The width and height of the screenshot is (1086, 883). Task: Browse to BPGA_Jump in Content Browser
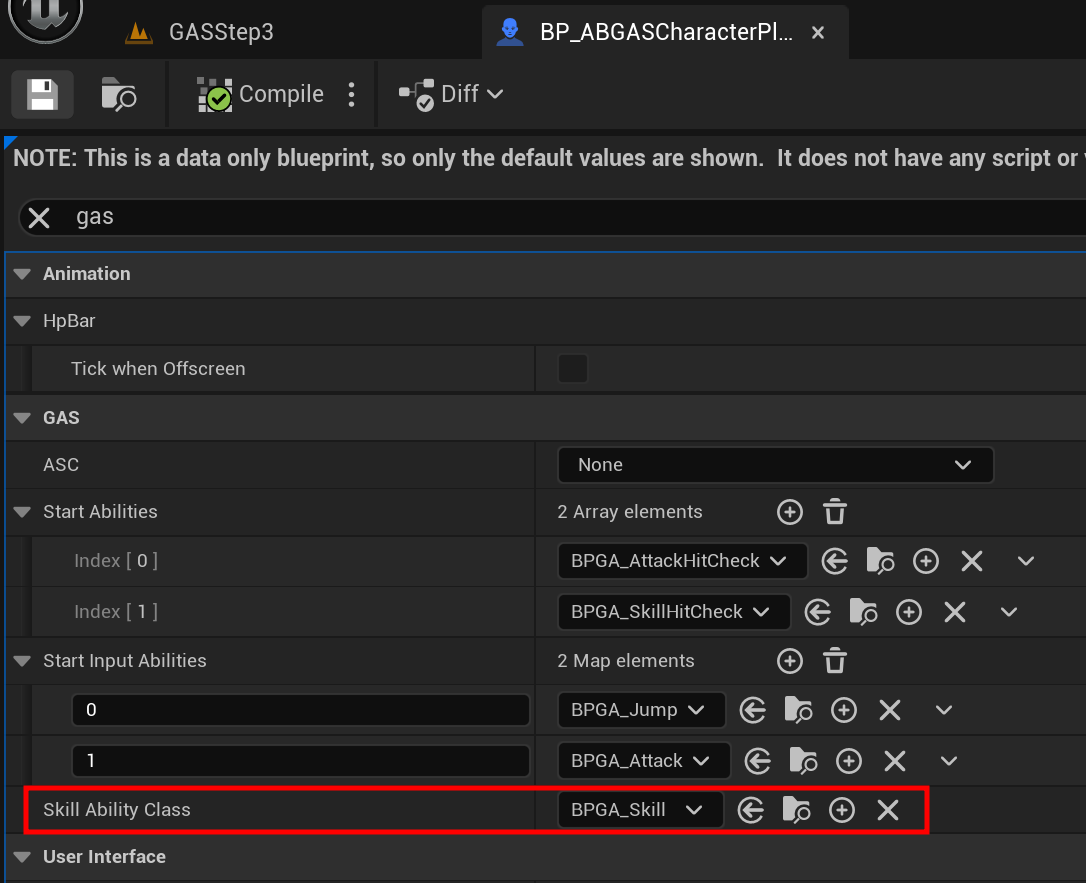click(798, 710)
